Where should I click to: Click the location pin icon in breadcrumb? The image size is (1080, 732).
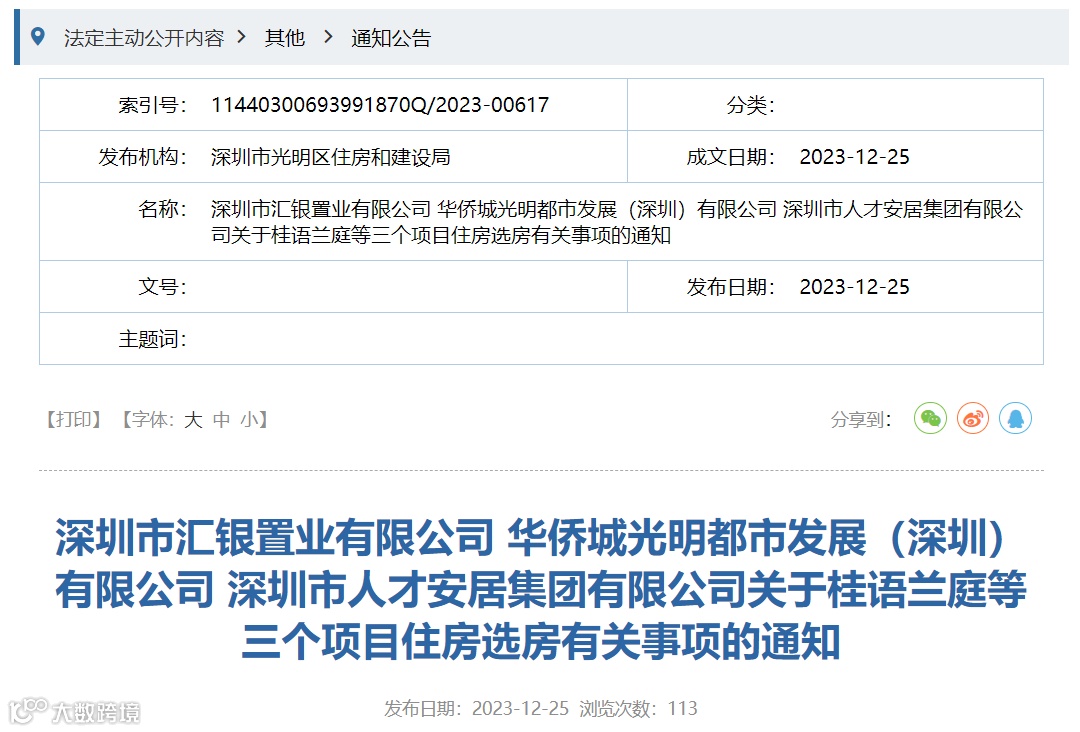(38, 36)
